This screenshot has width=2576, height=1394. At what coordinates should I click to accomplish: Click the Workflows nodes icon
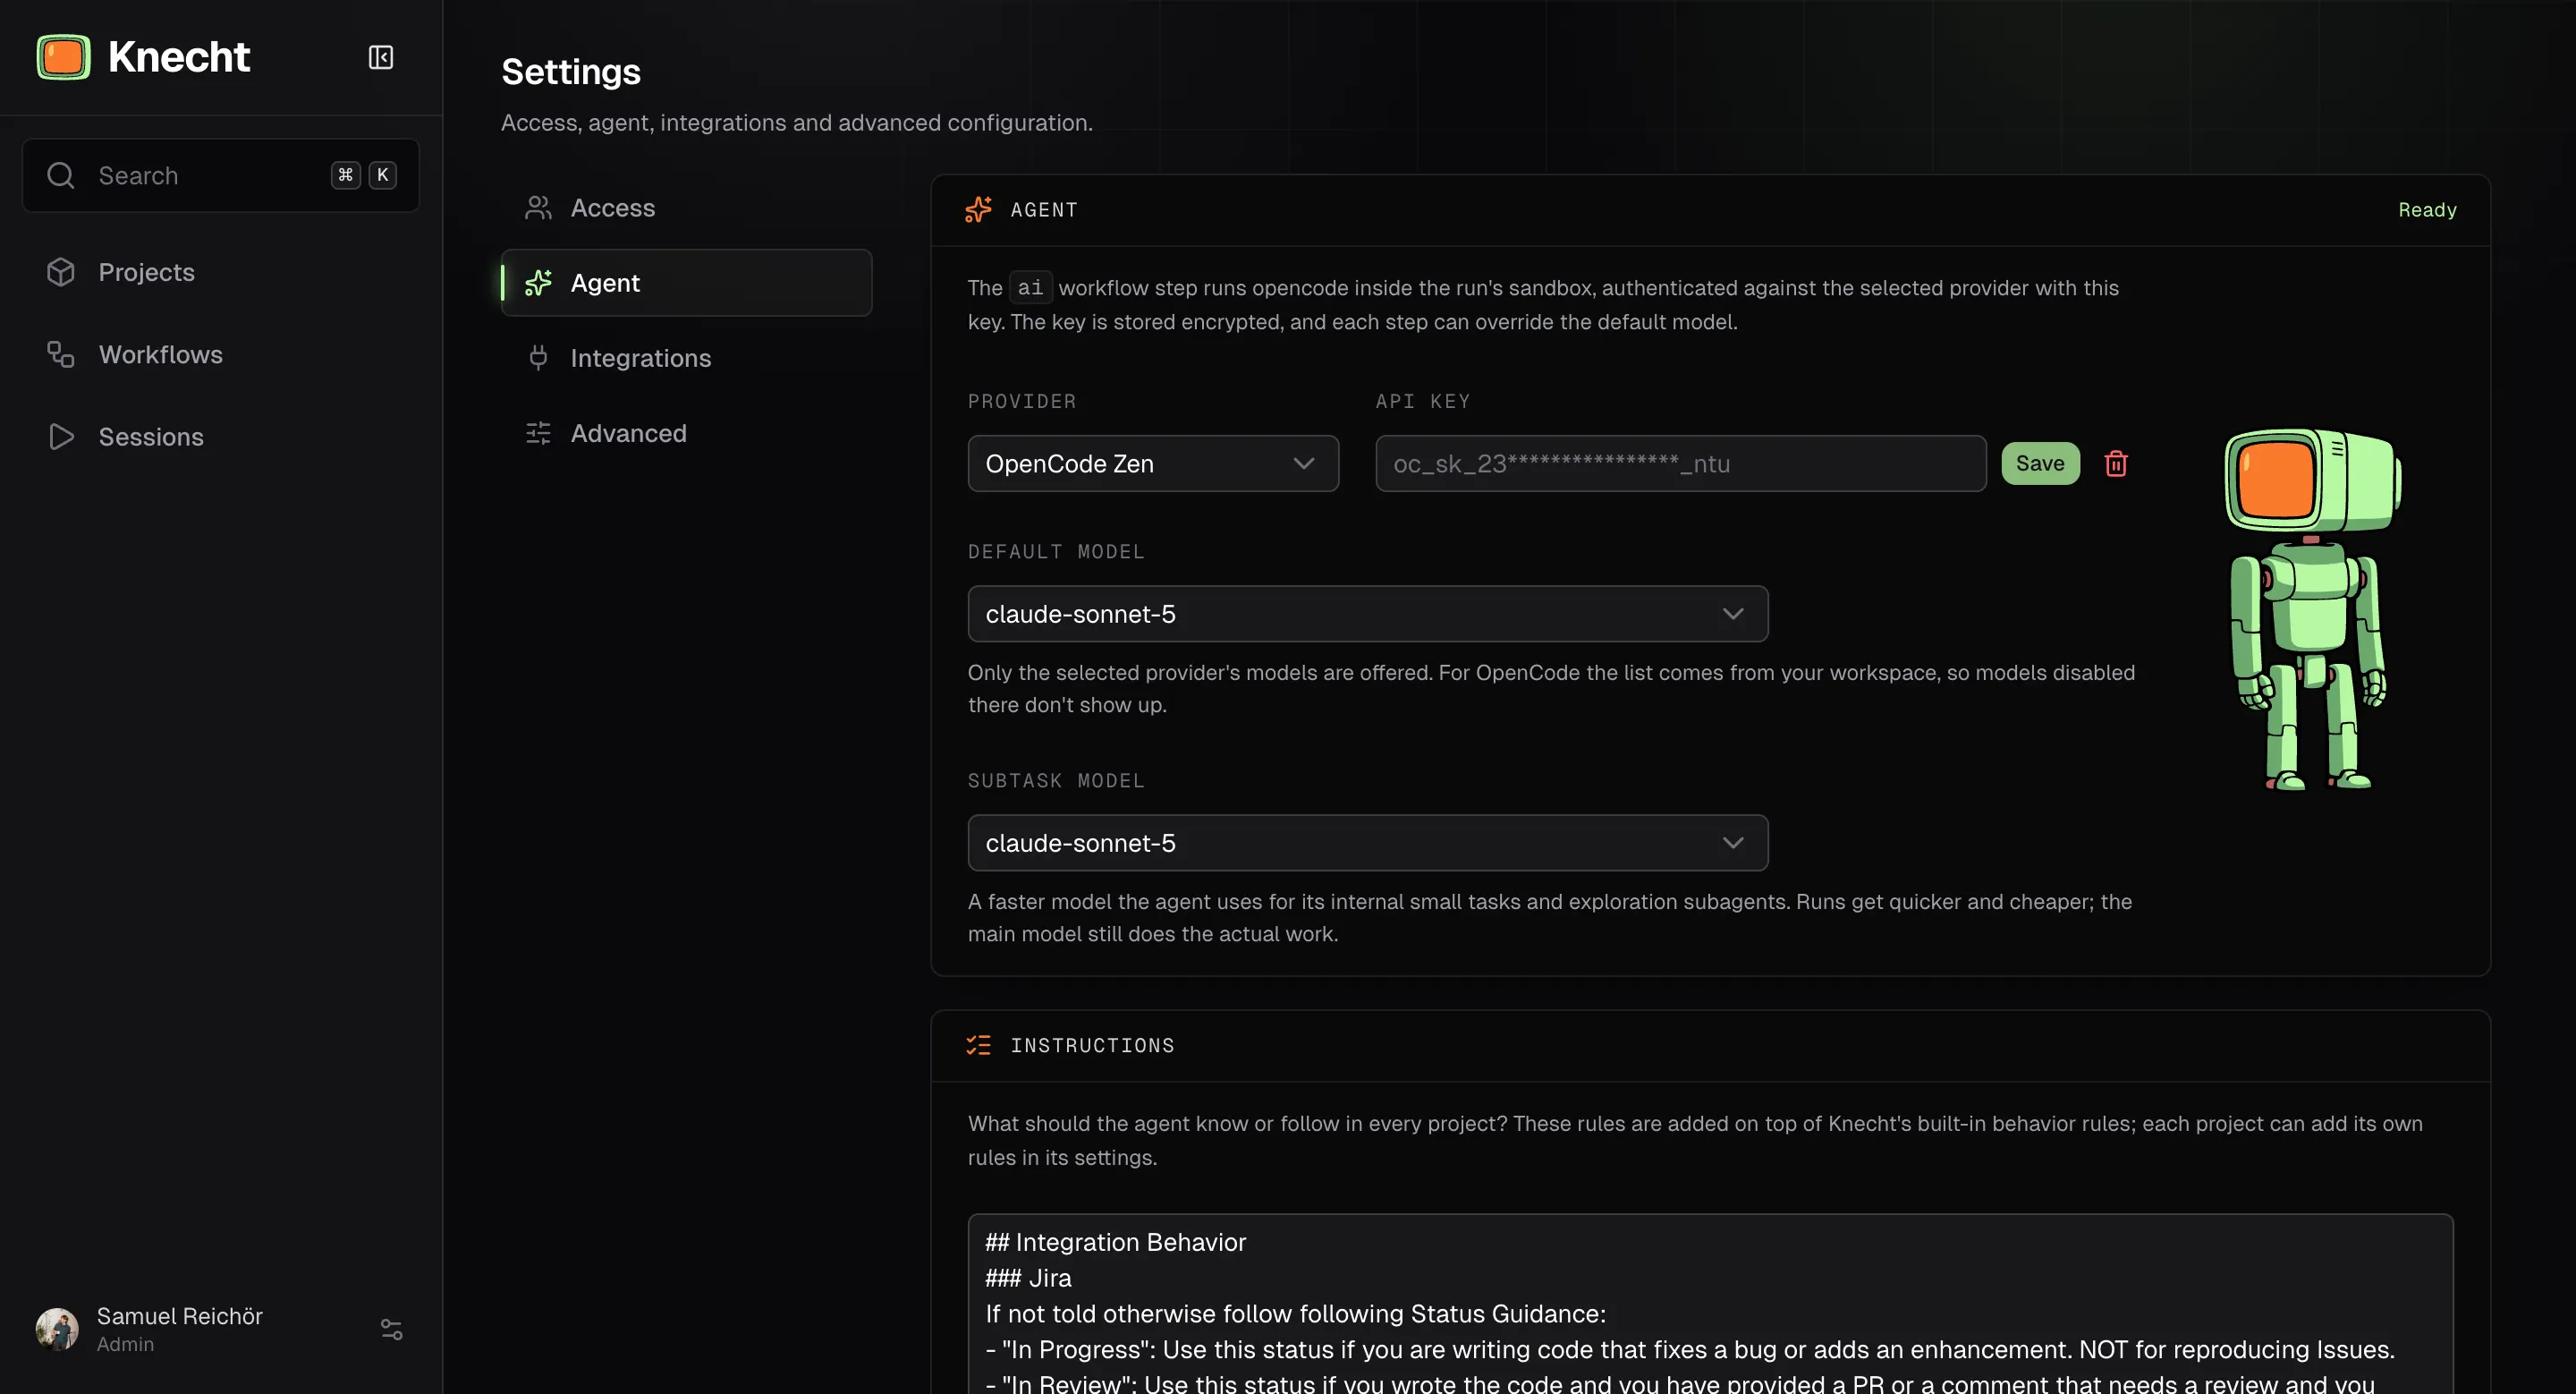(61, 354)
